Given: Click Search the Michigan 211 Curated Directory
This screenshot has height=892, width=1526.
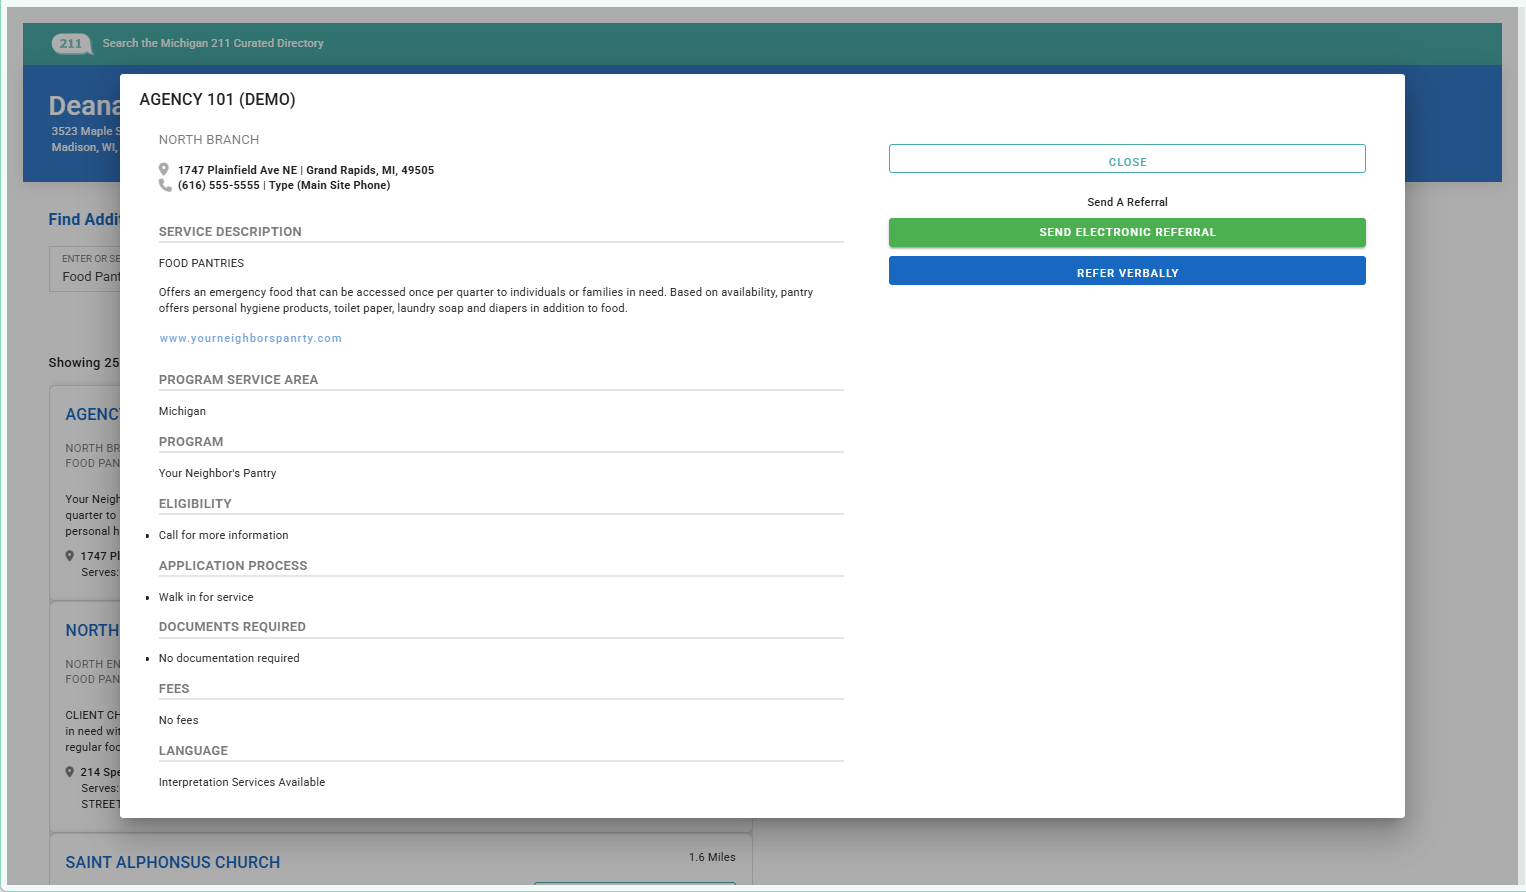Looking at the screenshot, I should pyautogui.click(x=213, y=44).
